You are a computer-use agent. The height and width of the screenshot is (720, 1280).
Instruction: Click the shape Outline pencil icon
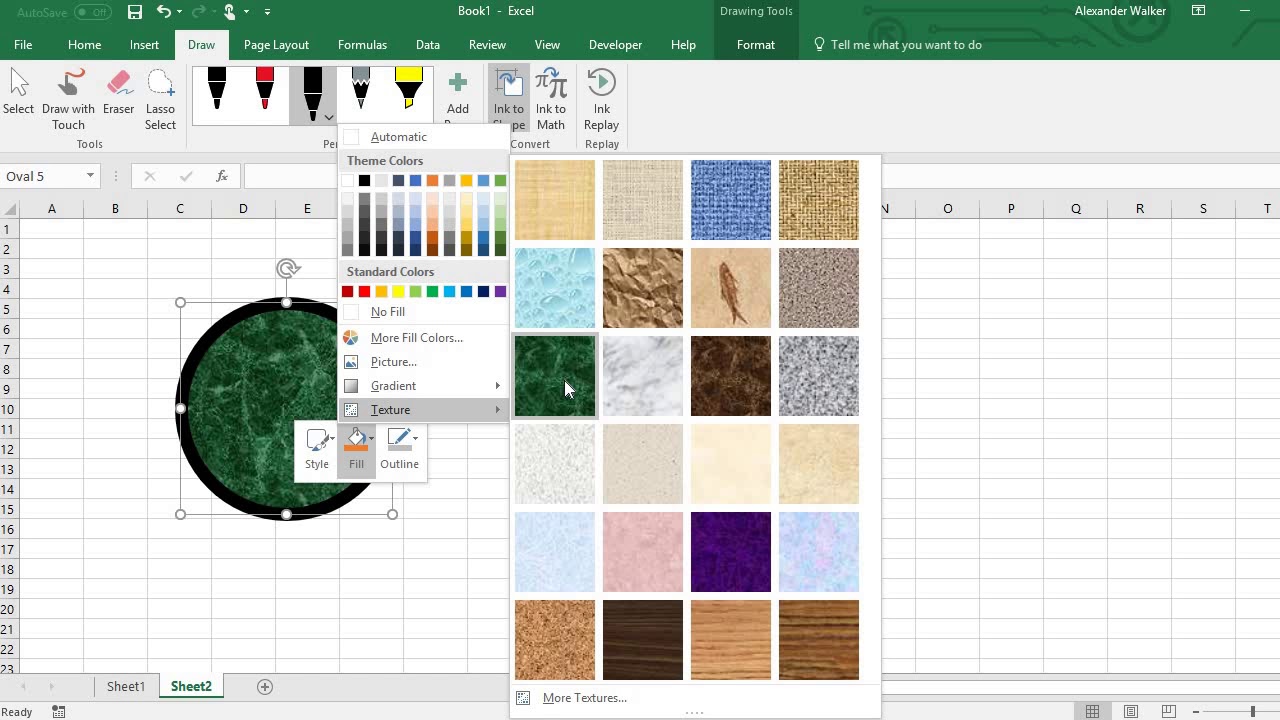tap(398, 439)
